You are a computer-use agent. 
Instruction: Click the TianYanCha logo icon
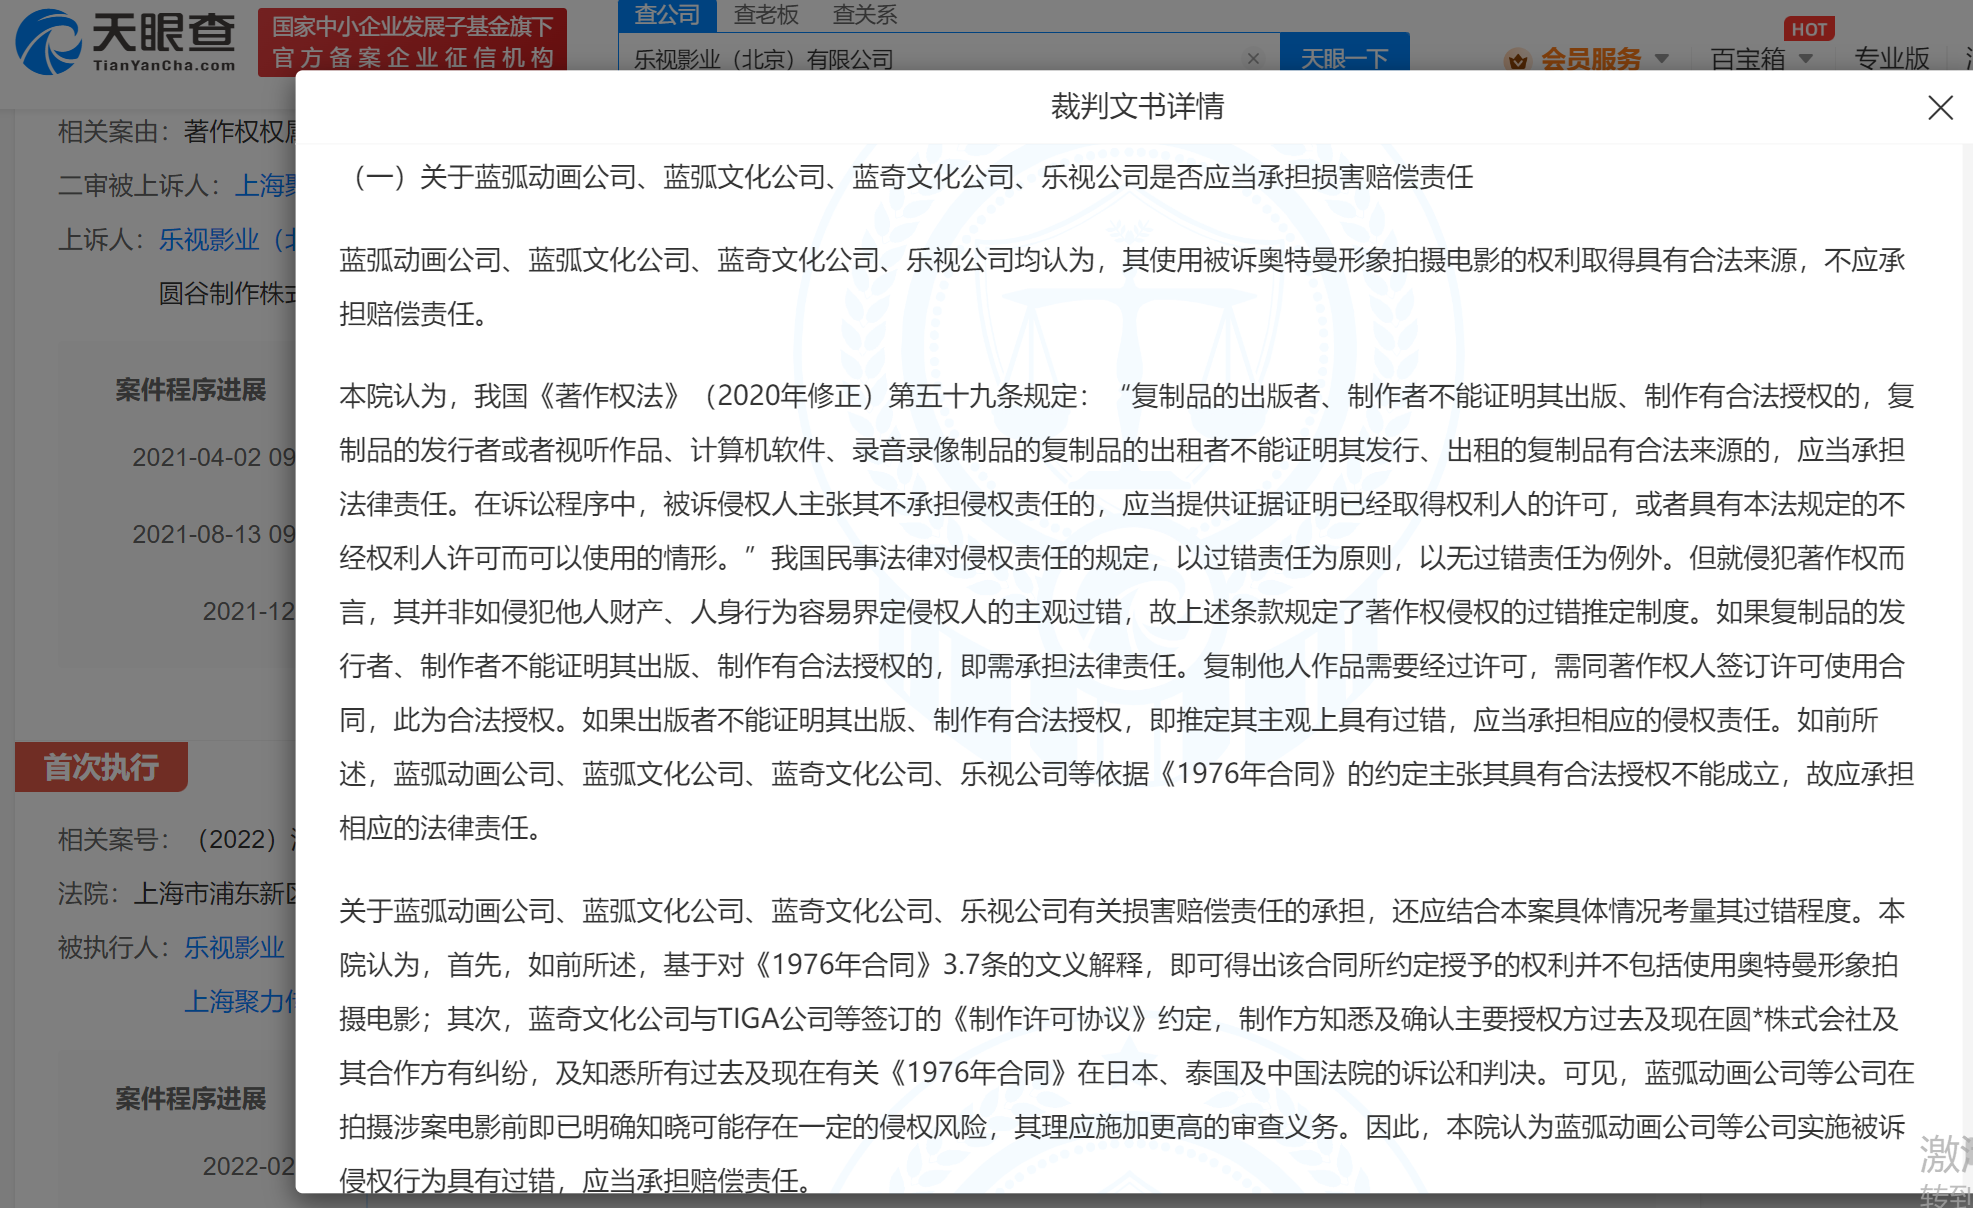coord(48,42)
